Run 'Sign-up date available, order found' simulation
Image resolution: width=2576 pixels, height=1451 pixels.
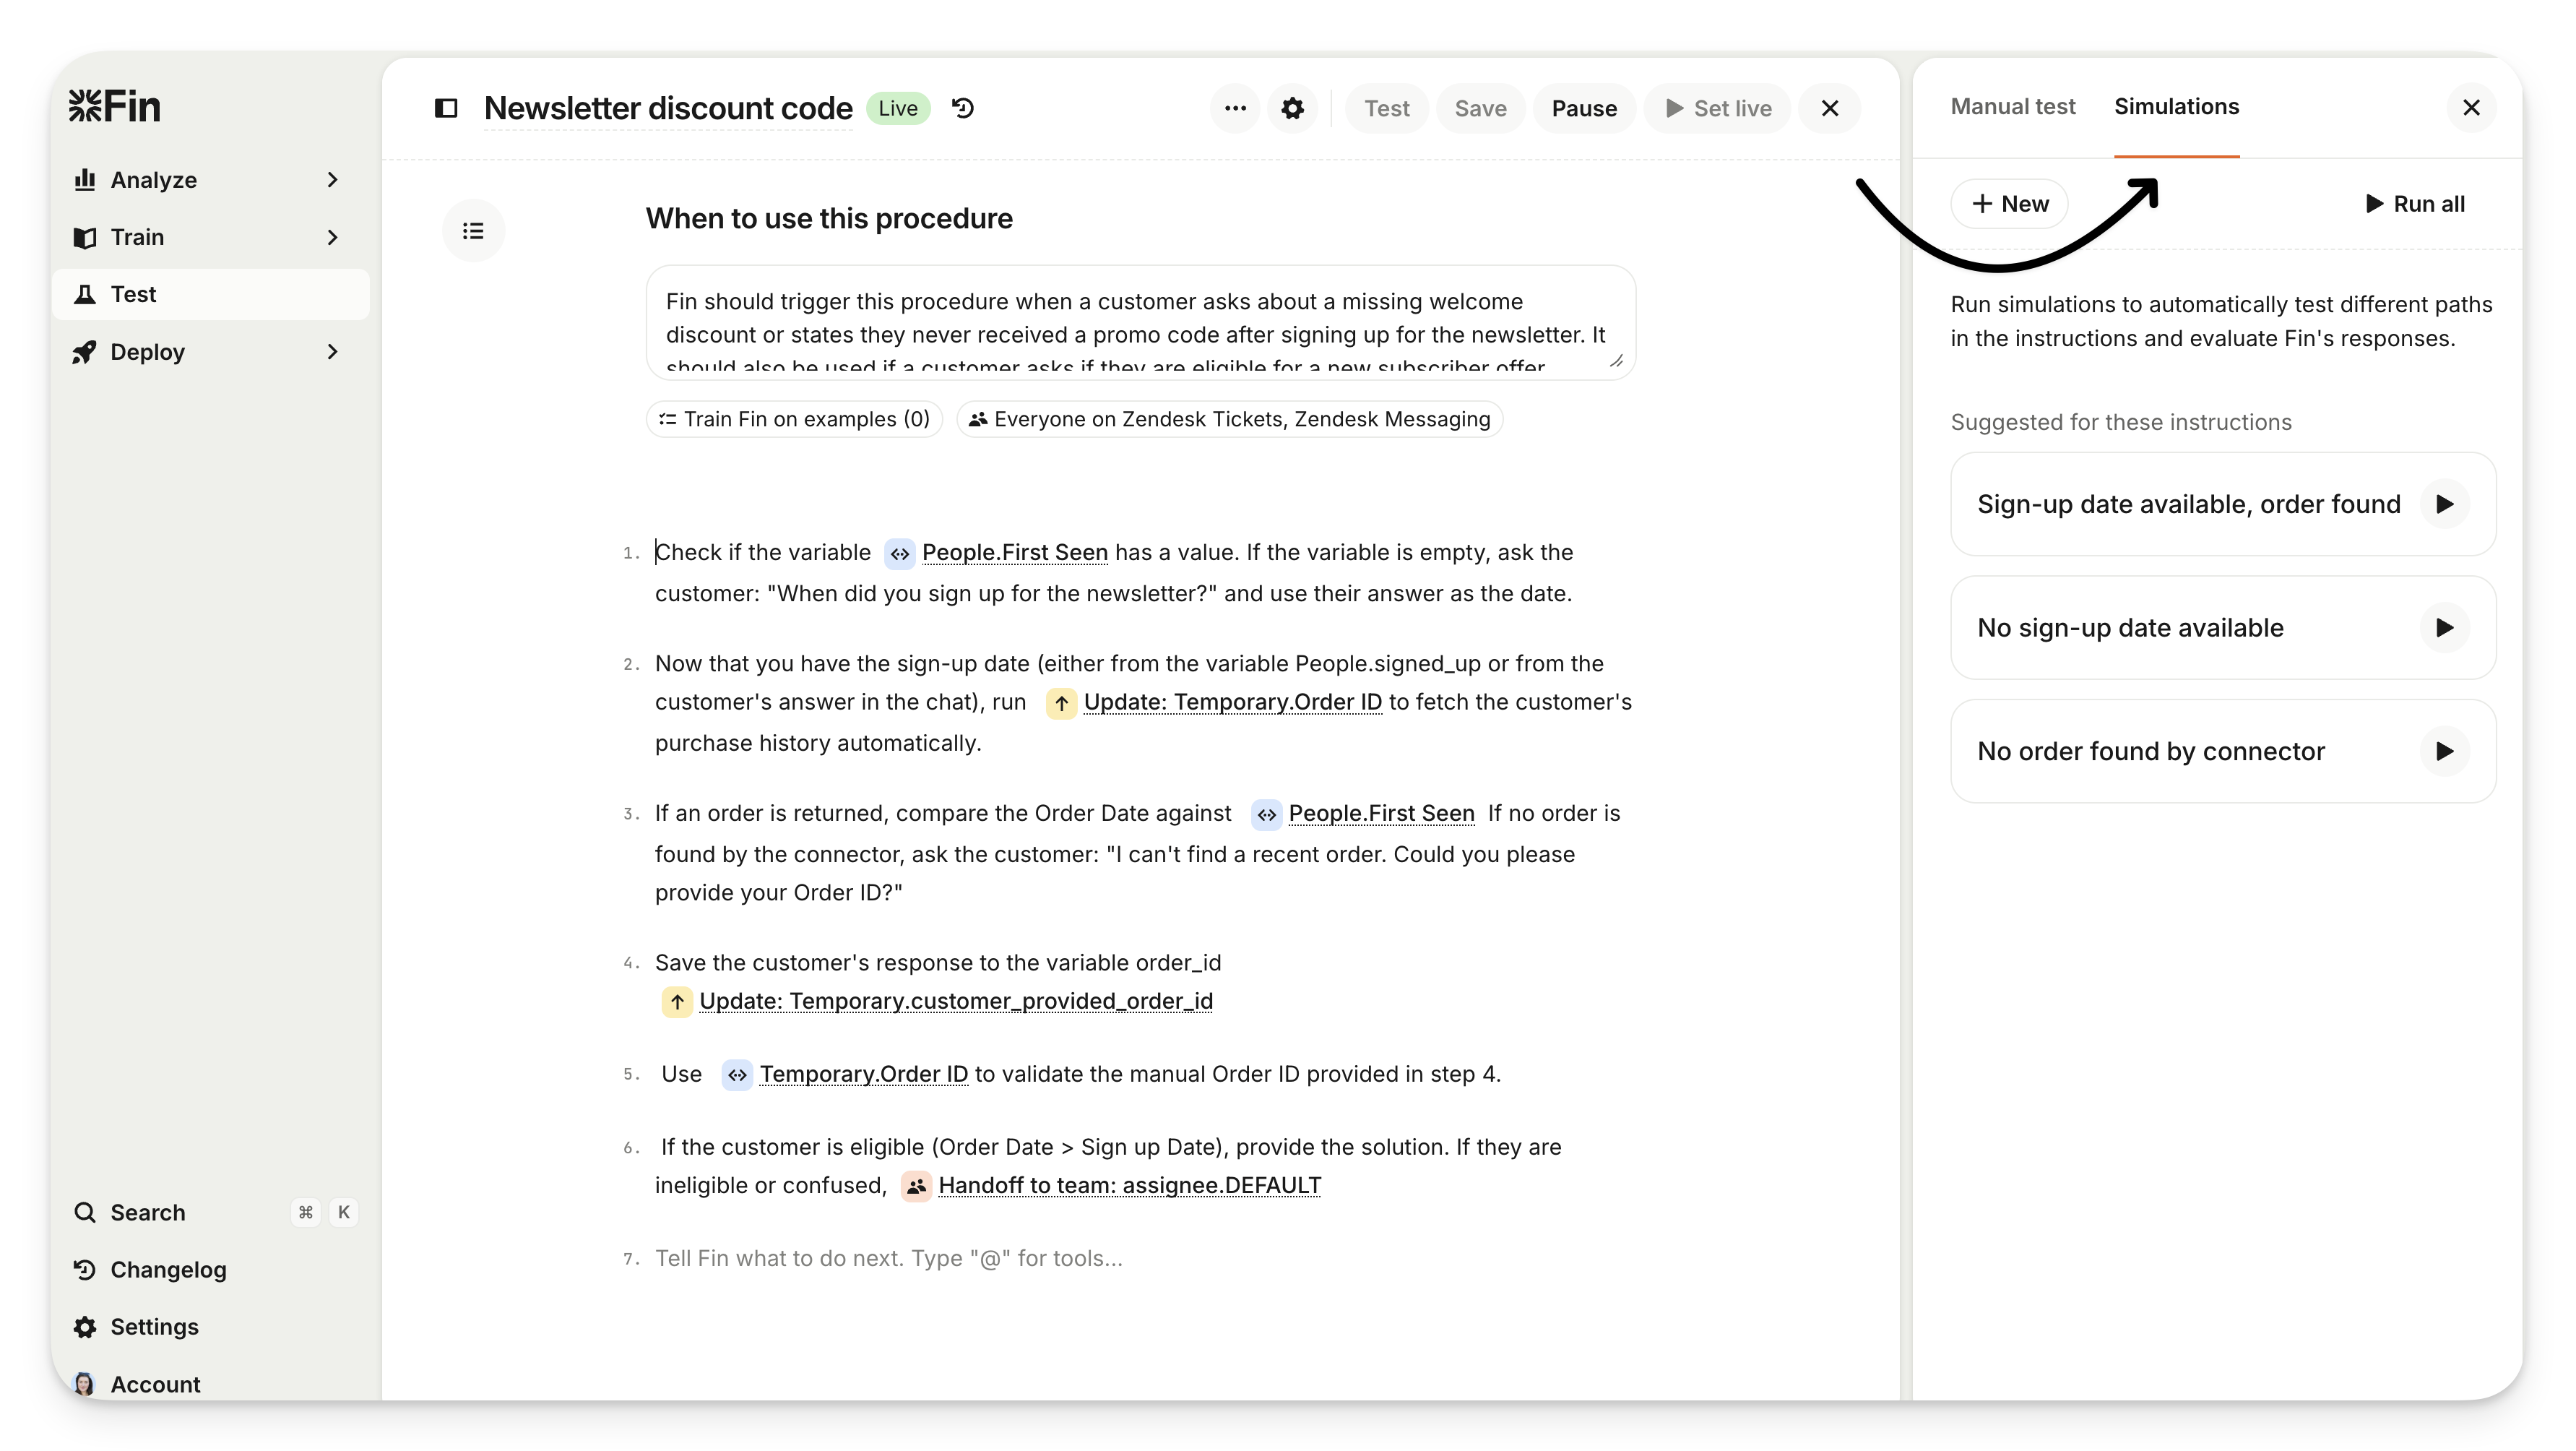click(x=2444, y=504)
